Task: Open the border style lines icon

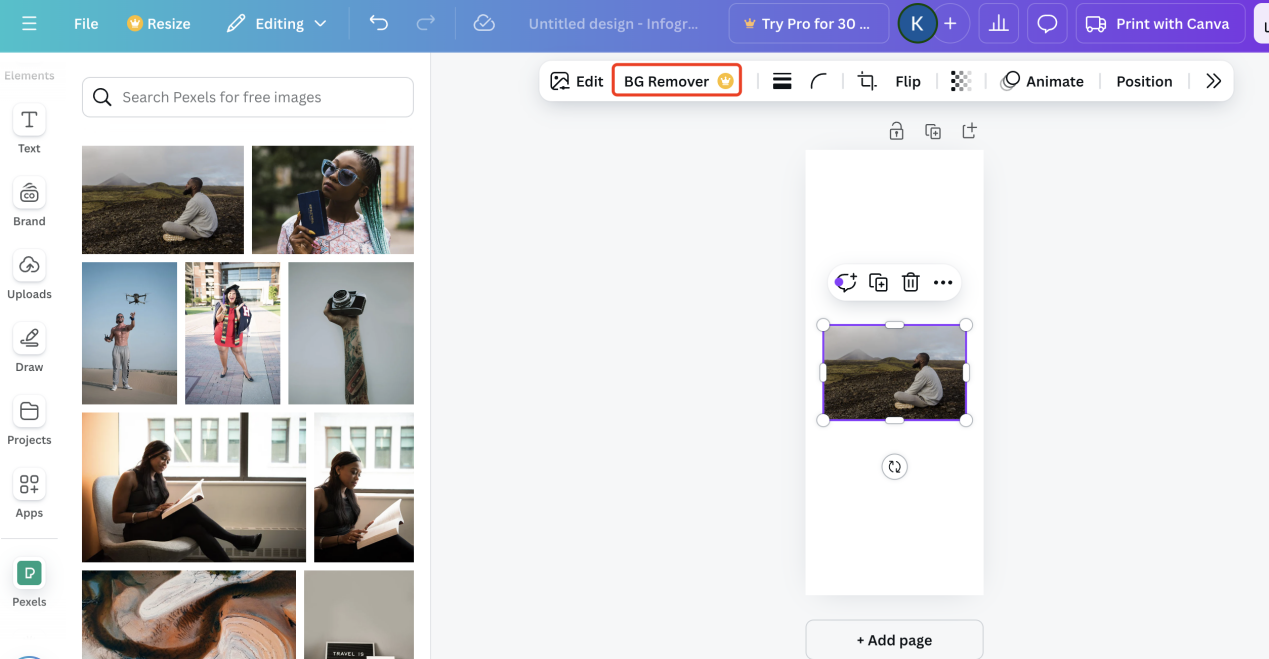Action: pyautogui.click(x=782, y=82)
